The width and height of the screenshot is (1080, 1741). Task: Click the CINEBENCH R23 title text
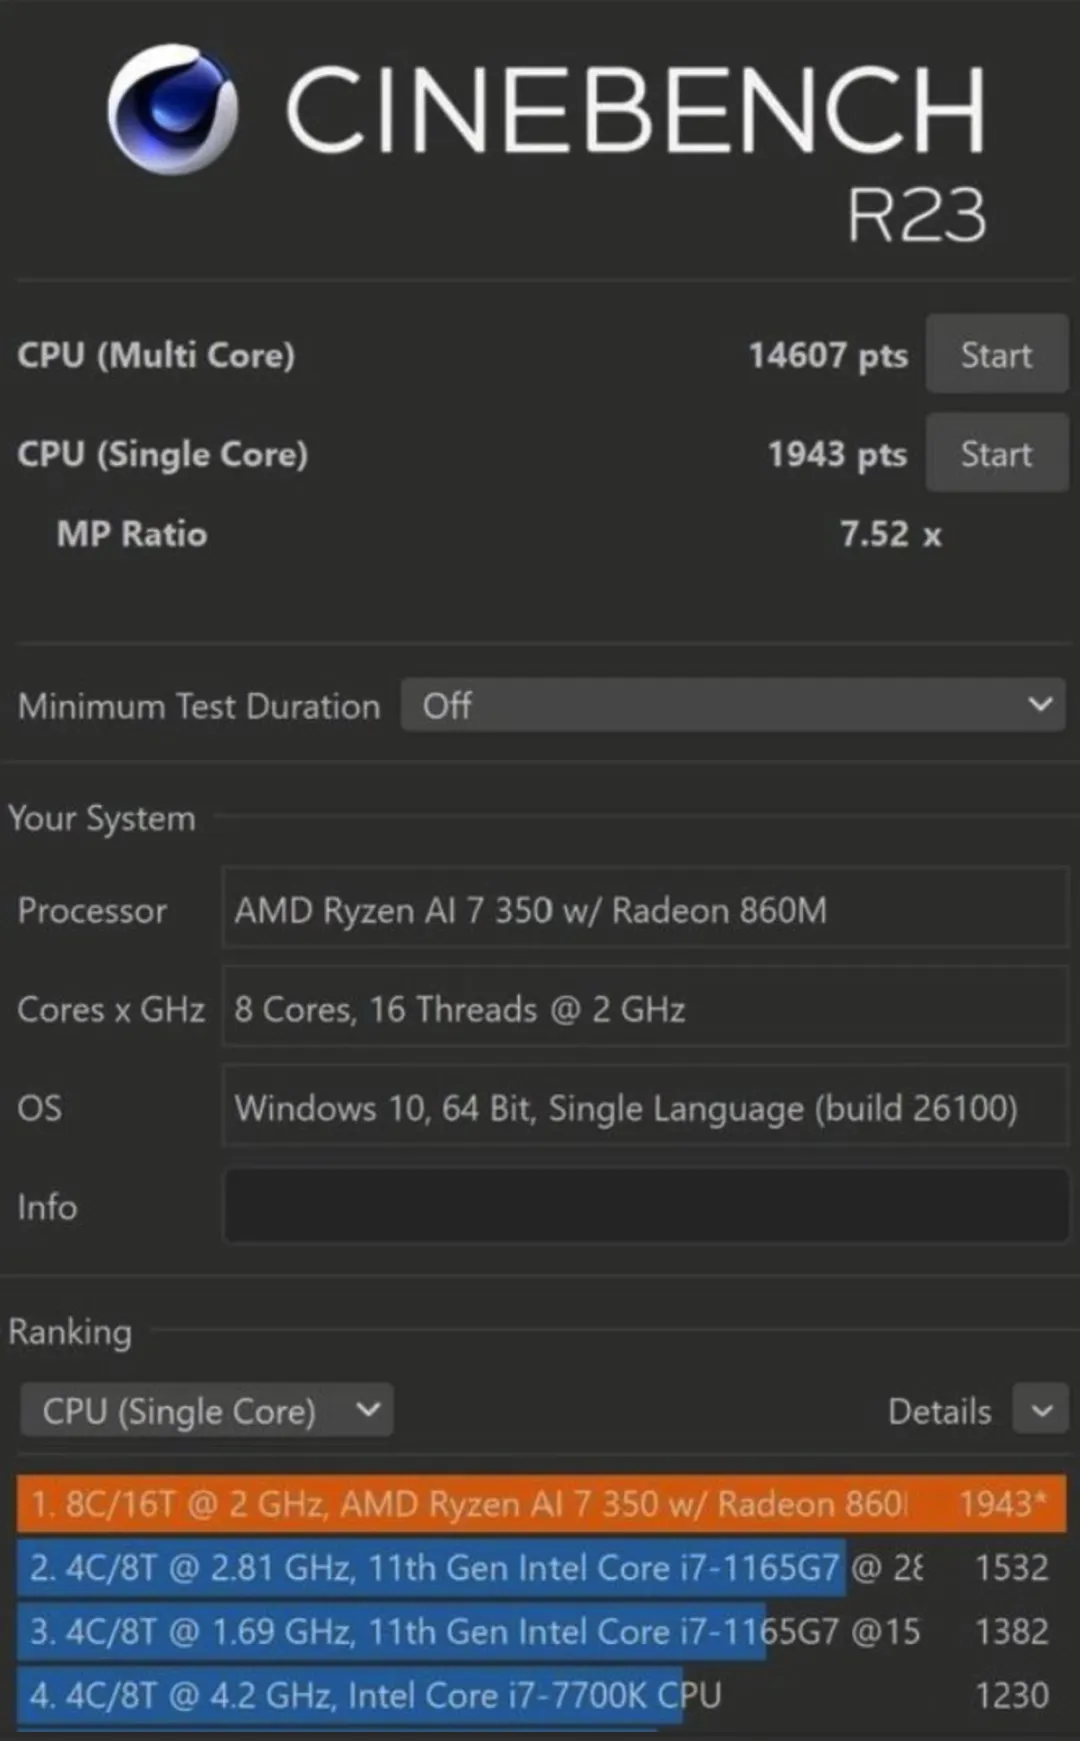[x=636, y=150]
